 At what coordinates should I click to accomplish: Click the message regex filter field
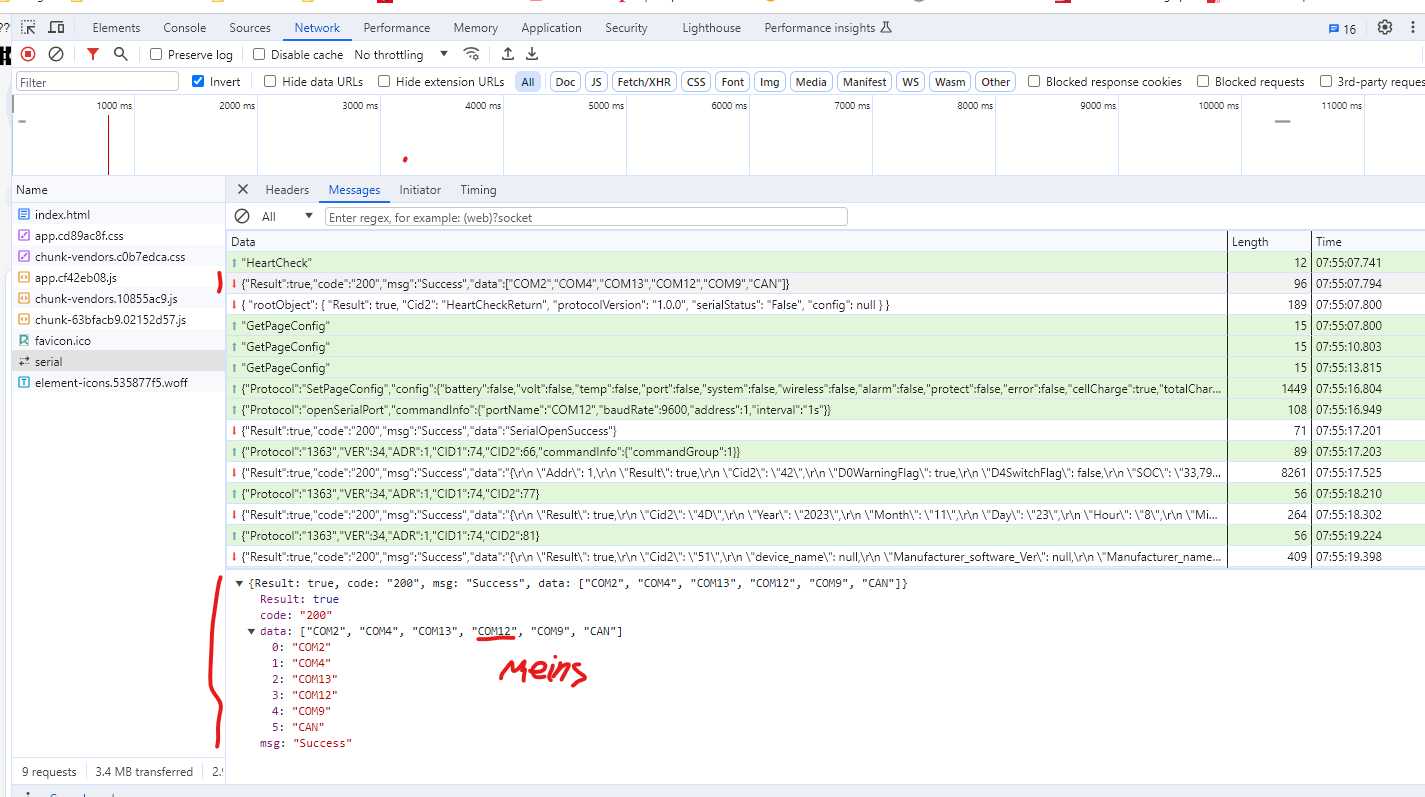coord(586,217)
